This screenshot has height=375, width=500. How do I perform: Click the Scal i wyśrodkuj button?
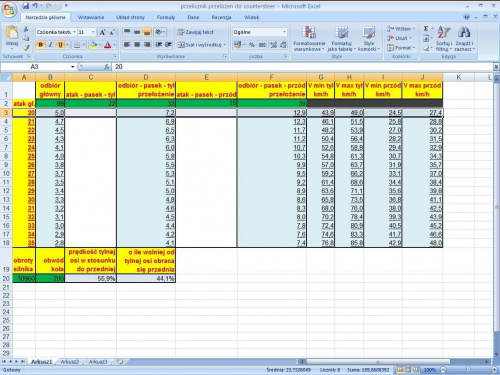coord(201,45)
